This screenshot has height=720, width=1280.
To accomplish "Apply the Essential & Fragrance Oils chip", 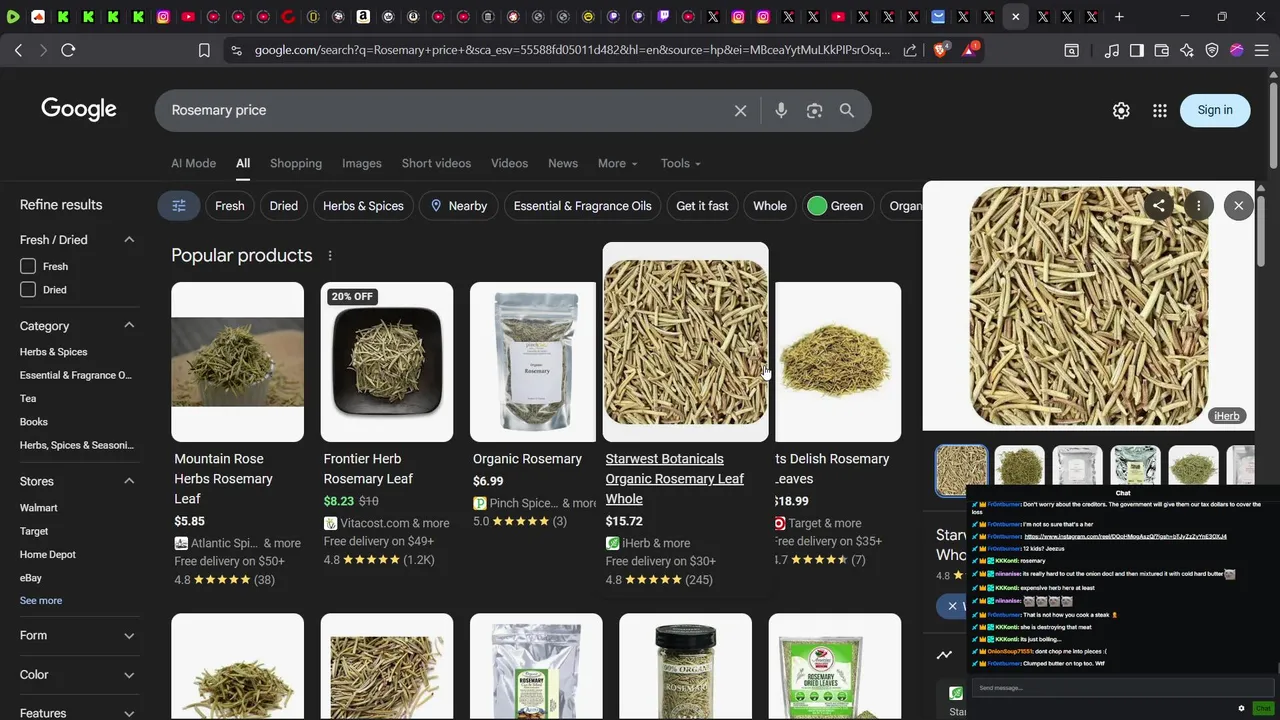I will pyautogui.click(x=582, y=206).
